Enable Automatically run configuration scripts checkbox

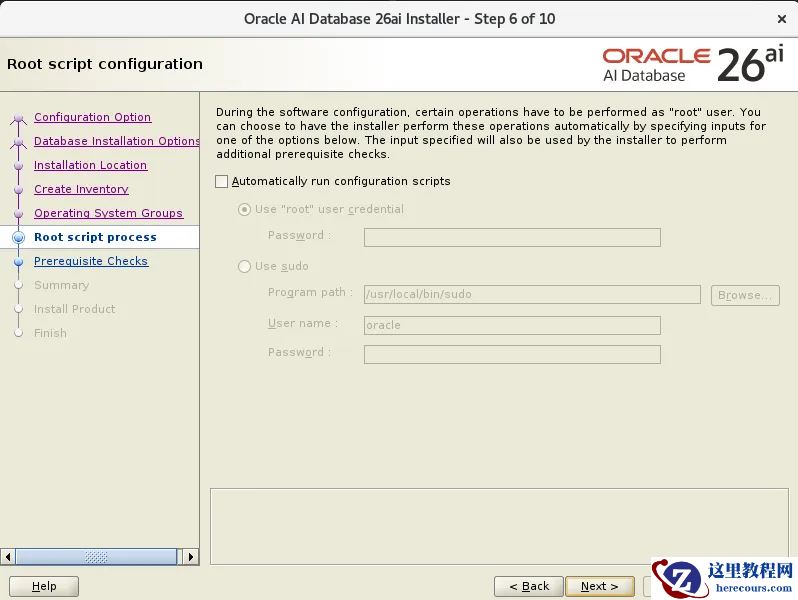(x=221, y=181)
